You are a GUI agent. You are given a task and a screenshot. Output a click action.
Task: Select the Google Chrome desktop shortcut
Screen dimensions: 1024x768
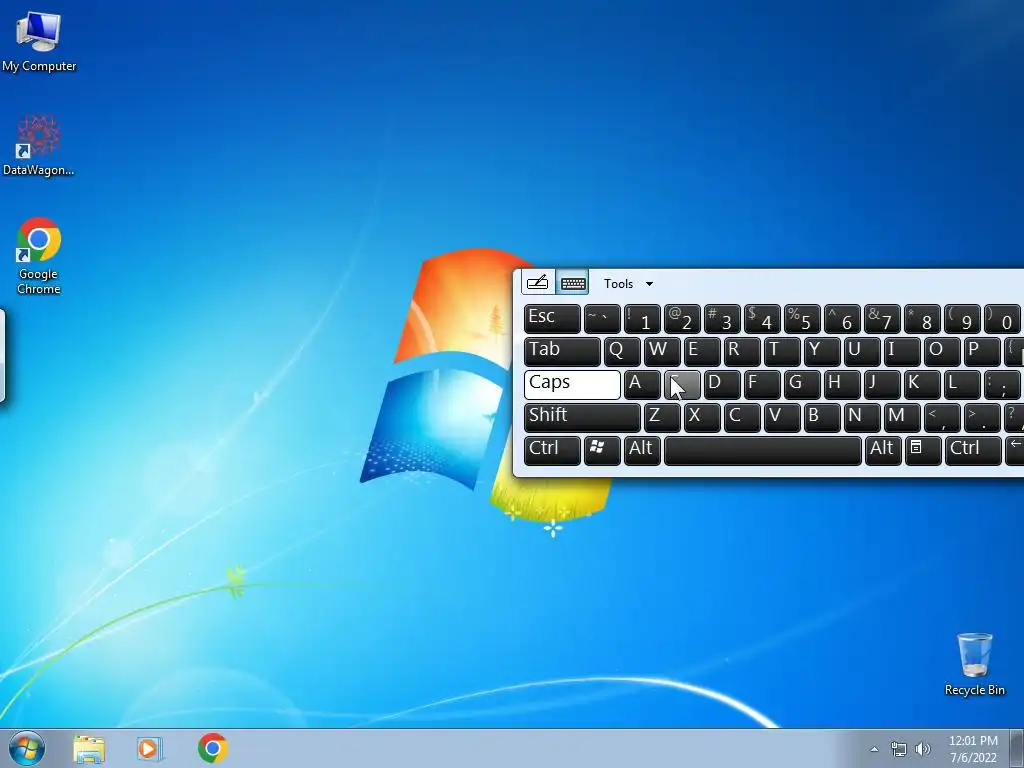[39, 256]
